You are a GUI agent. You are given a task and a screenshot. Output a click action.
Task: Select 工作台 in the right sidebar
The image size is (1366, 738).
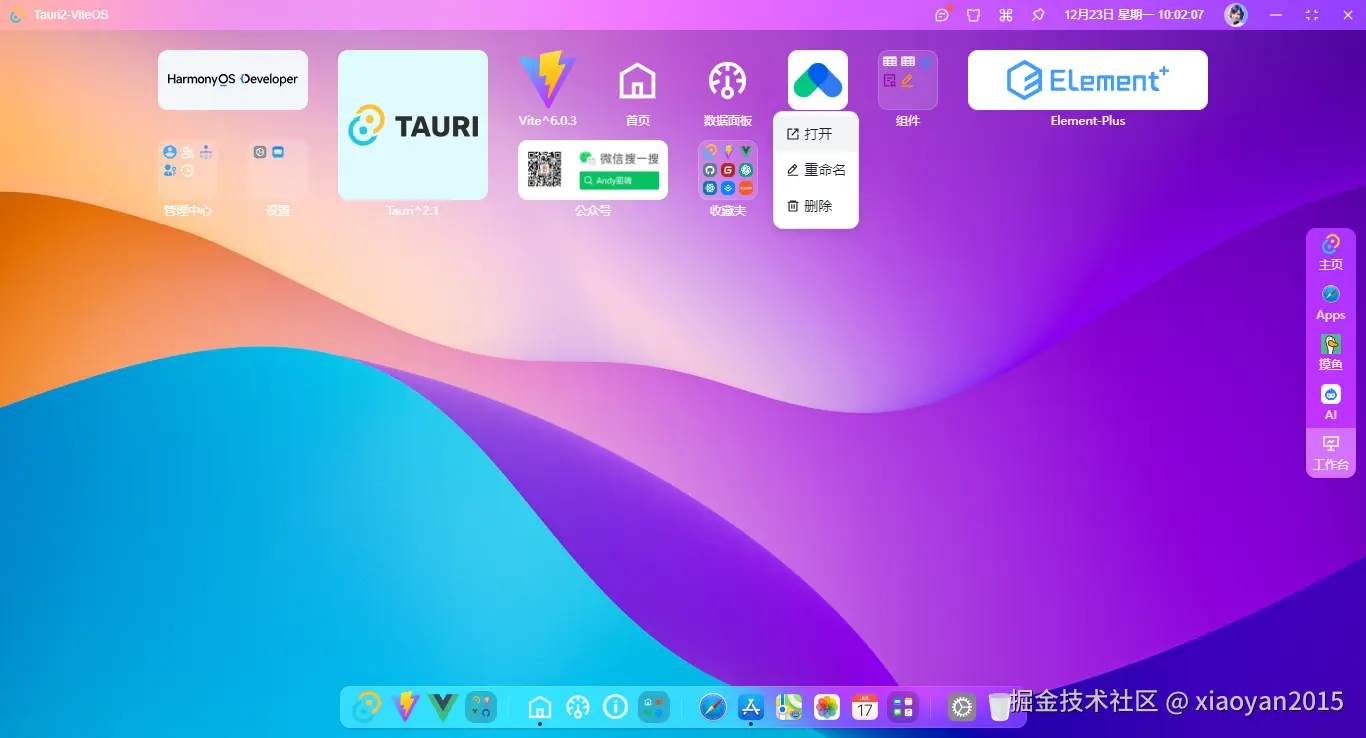click(x=1331, y=453)
